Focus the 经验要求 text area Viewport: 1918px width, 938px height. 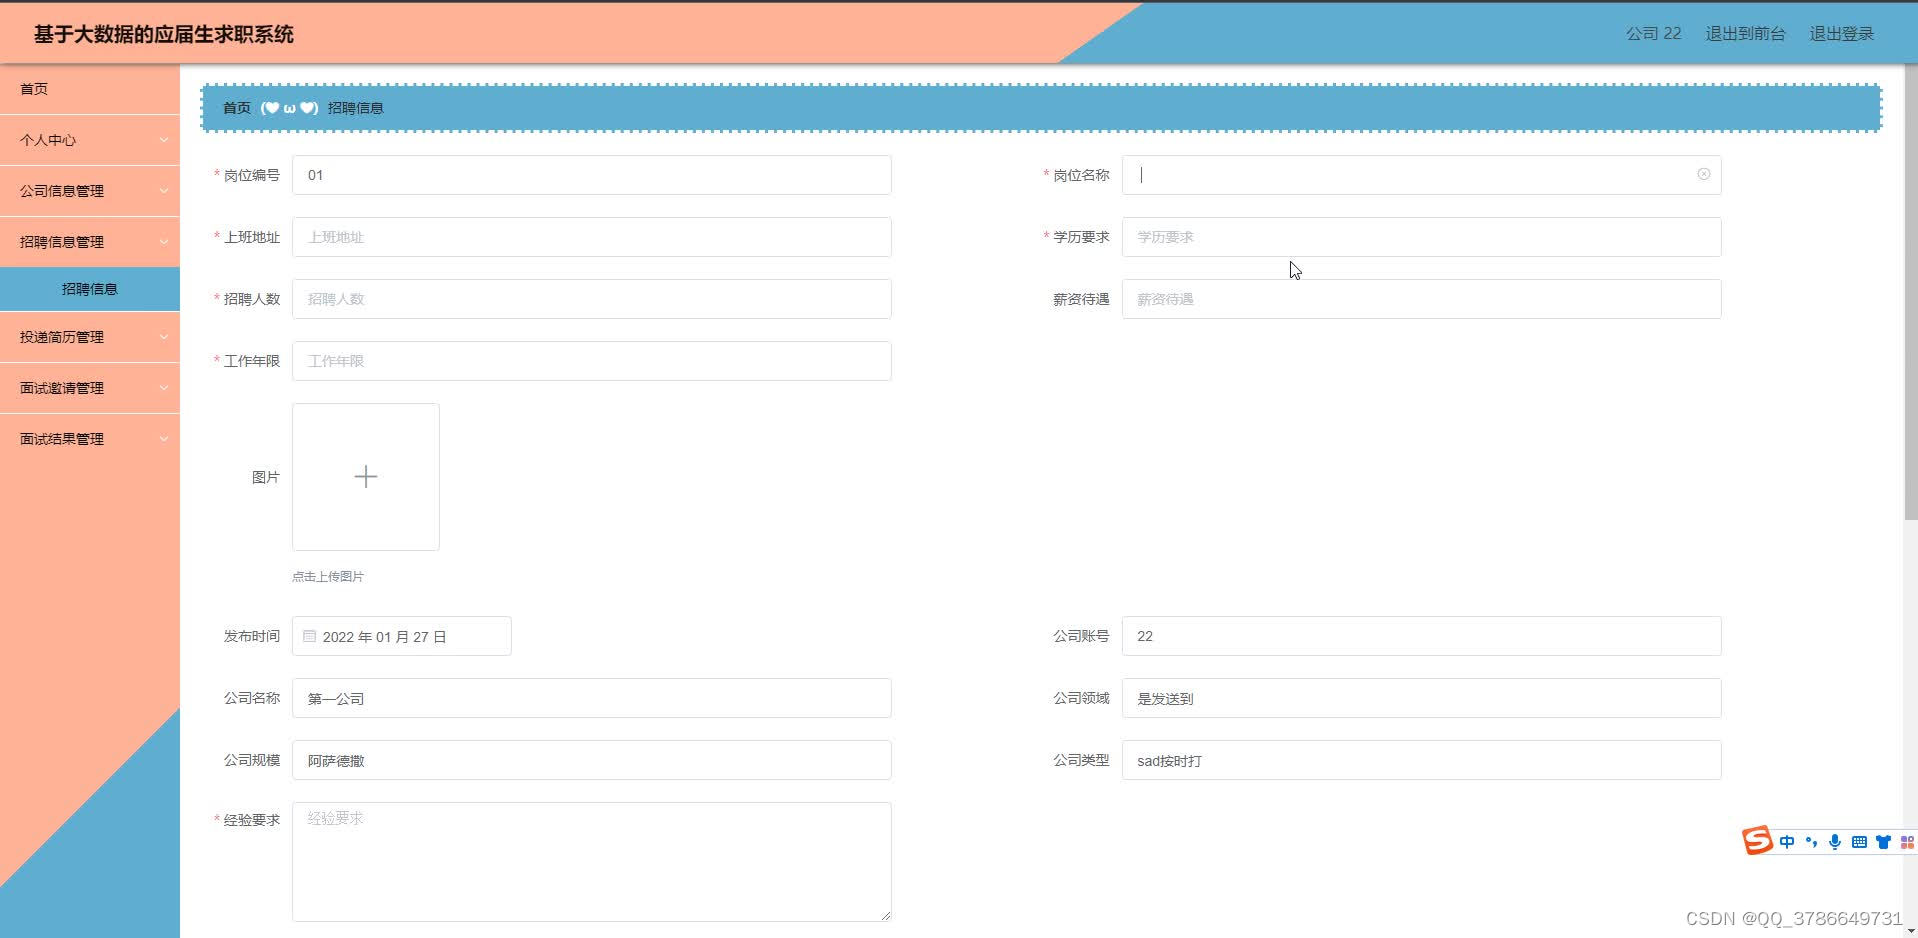(592, 862)
